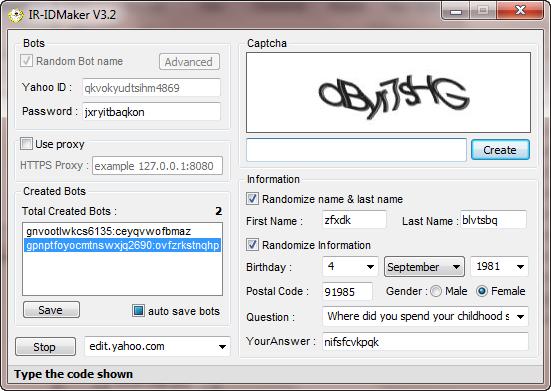The image size is (551, 391).
Task: Click the Last Name field
Action: tap(493, 220)
